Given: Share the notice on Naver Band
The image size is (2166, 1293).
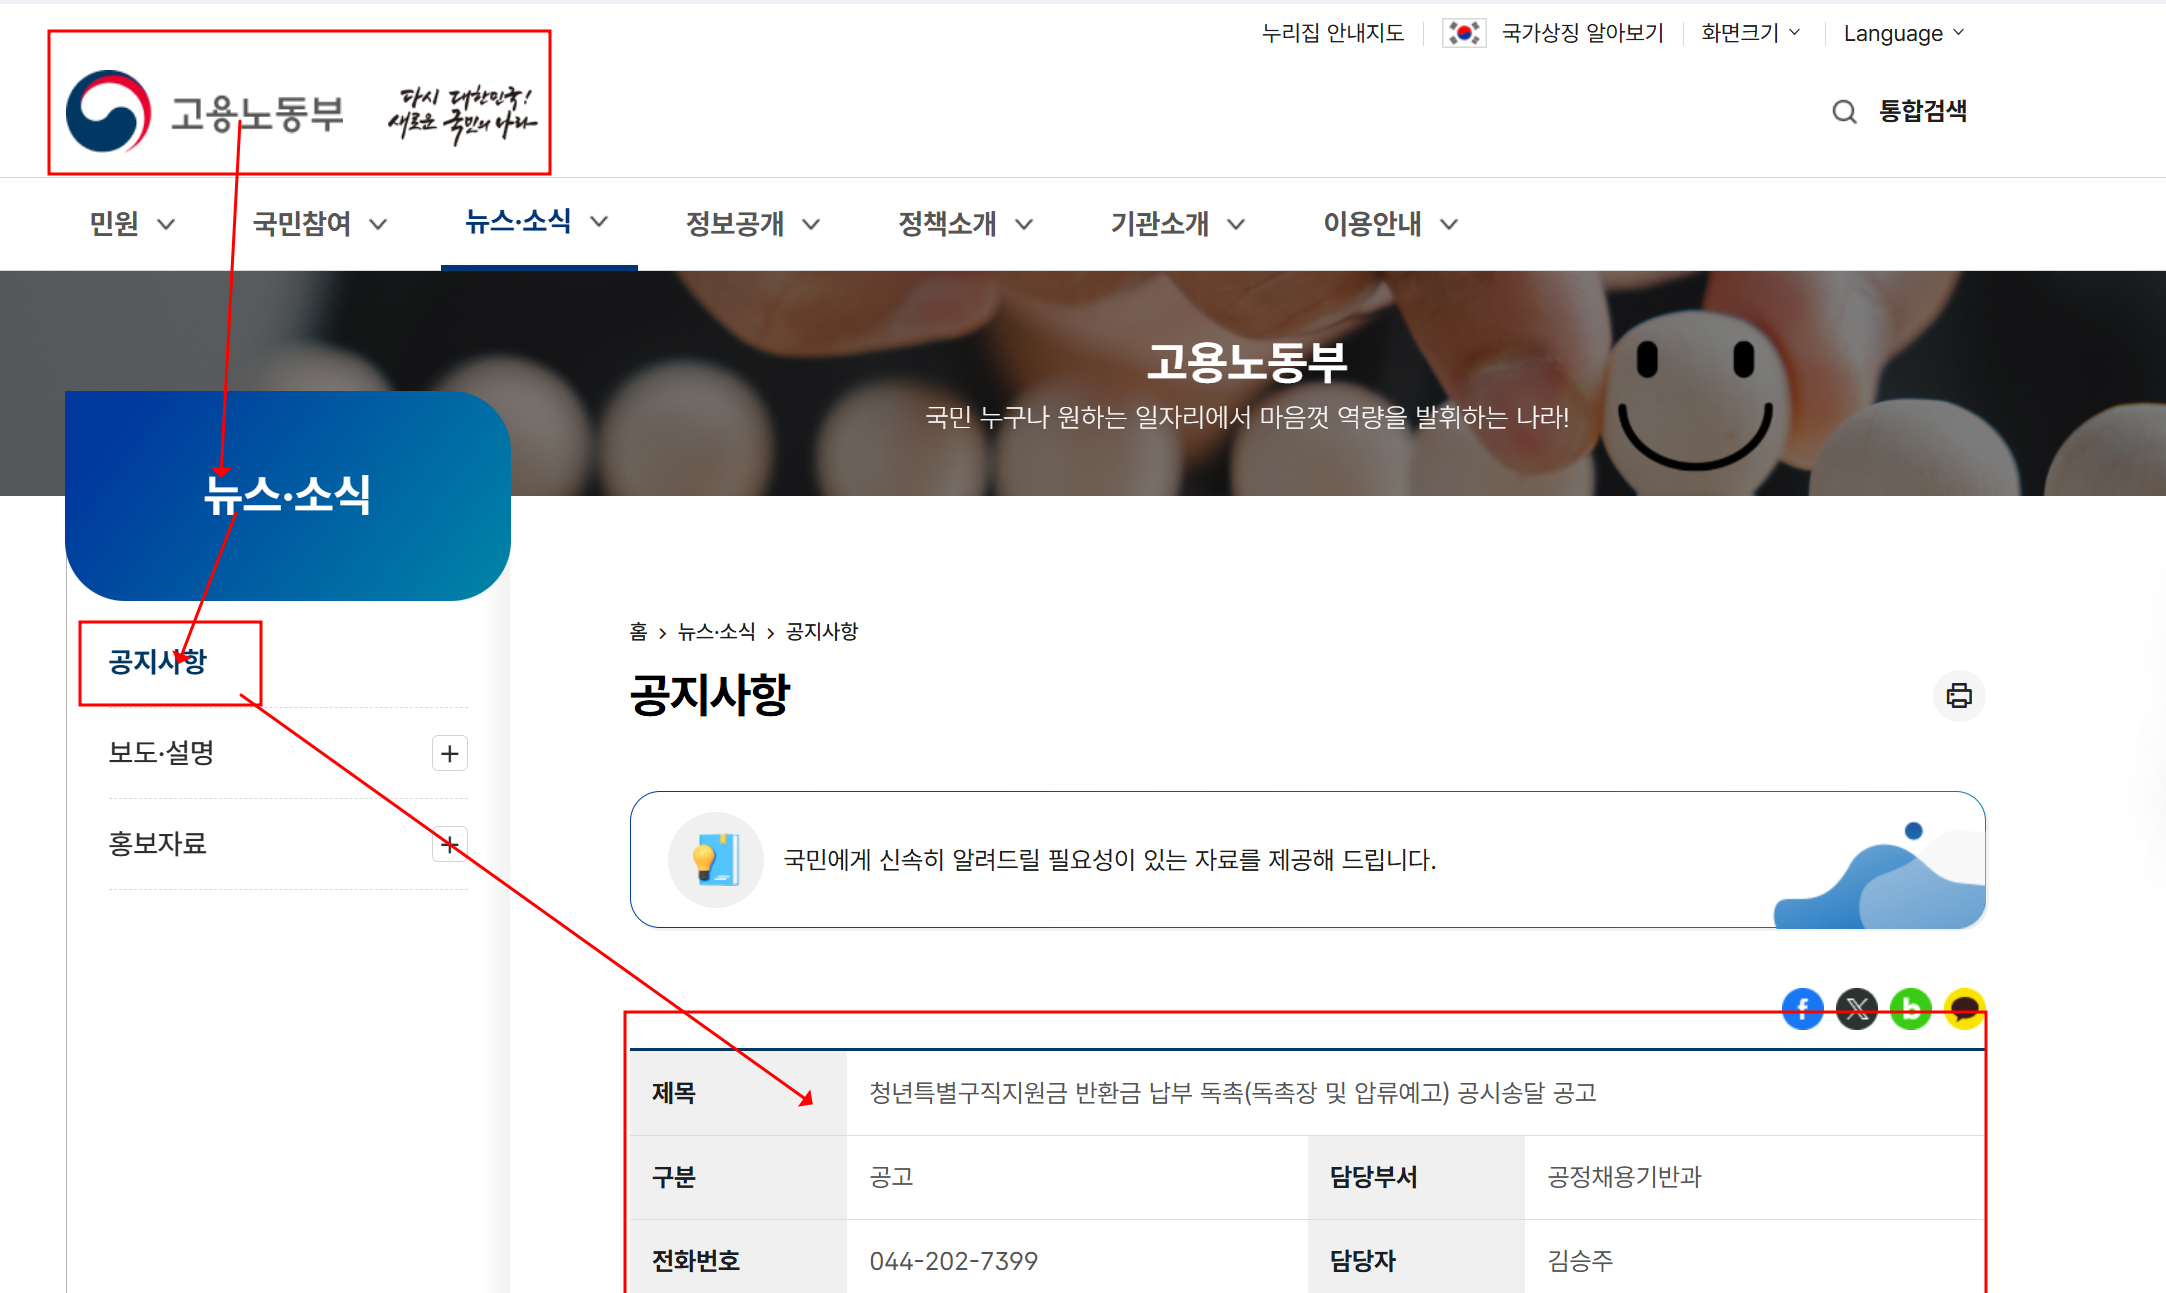Looking at the screenshot, I should pyautogui.click(x=1910, y=1008).
